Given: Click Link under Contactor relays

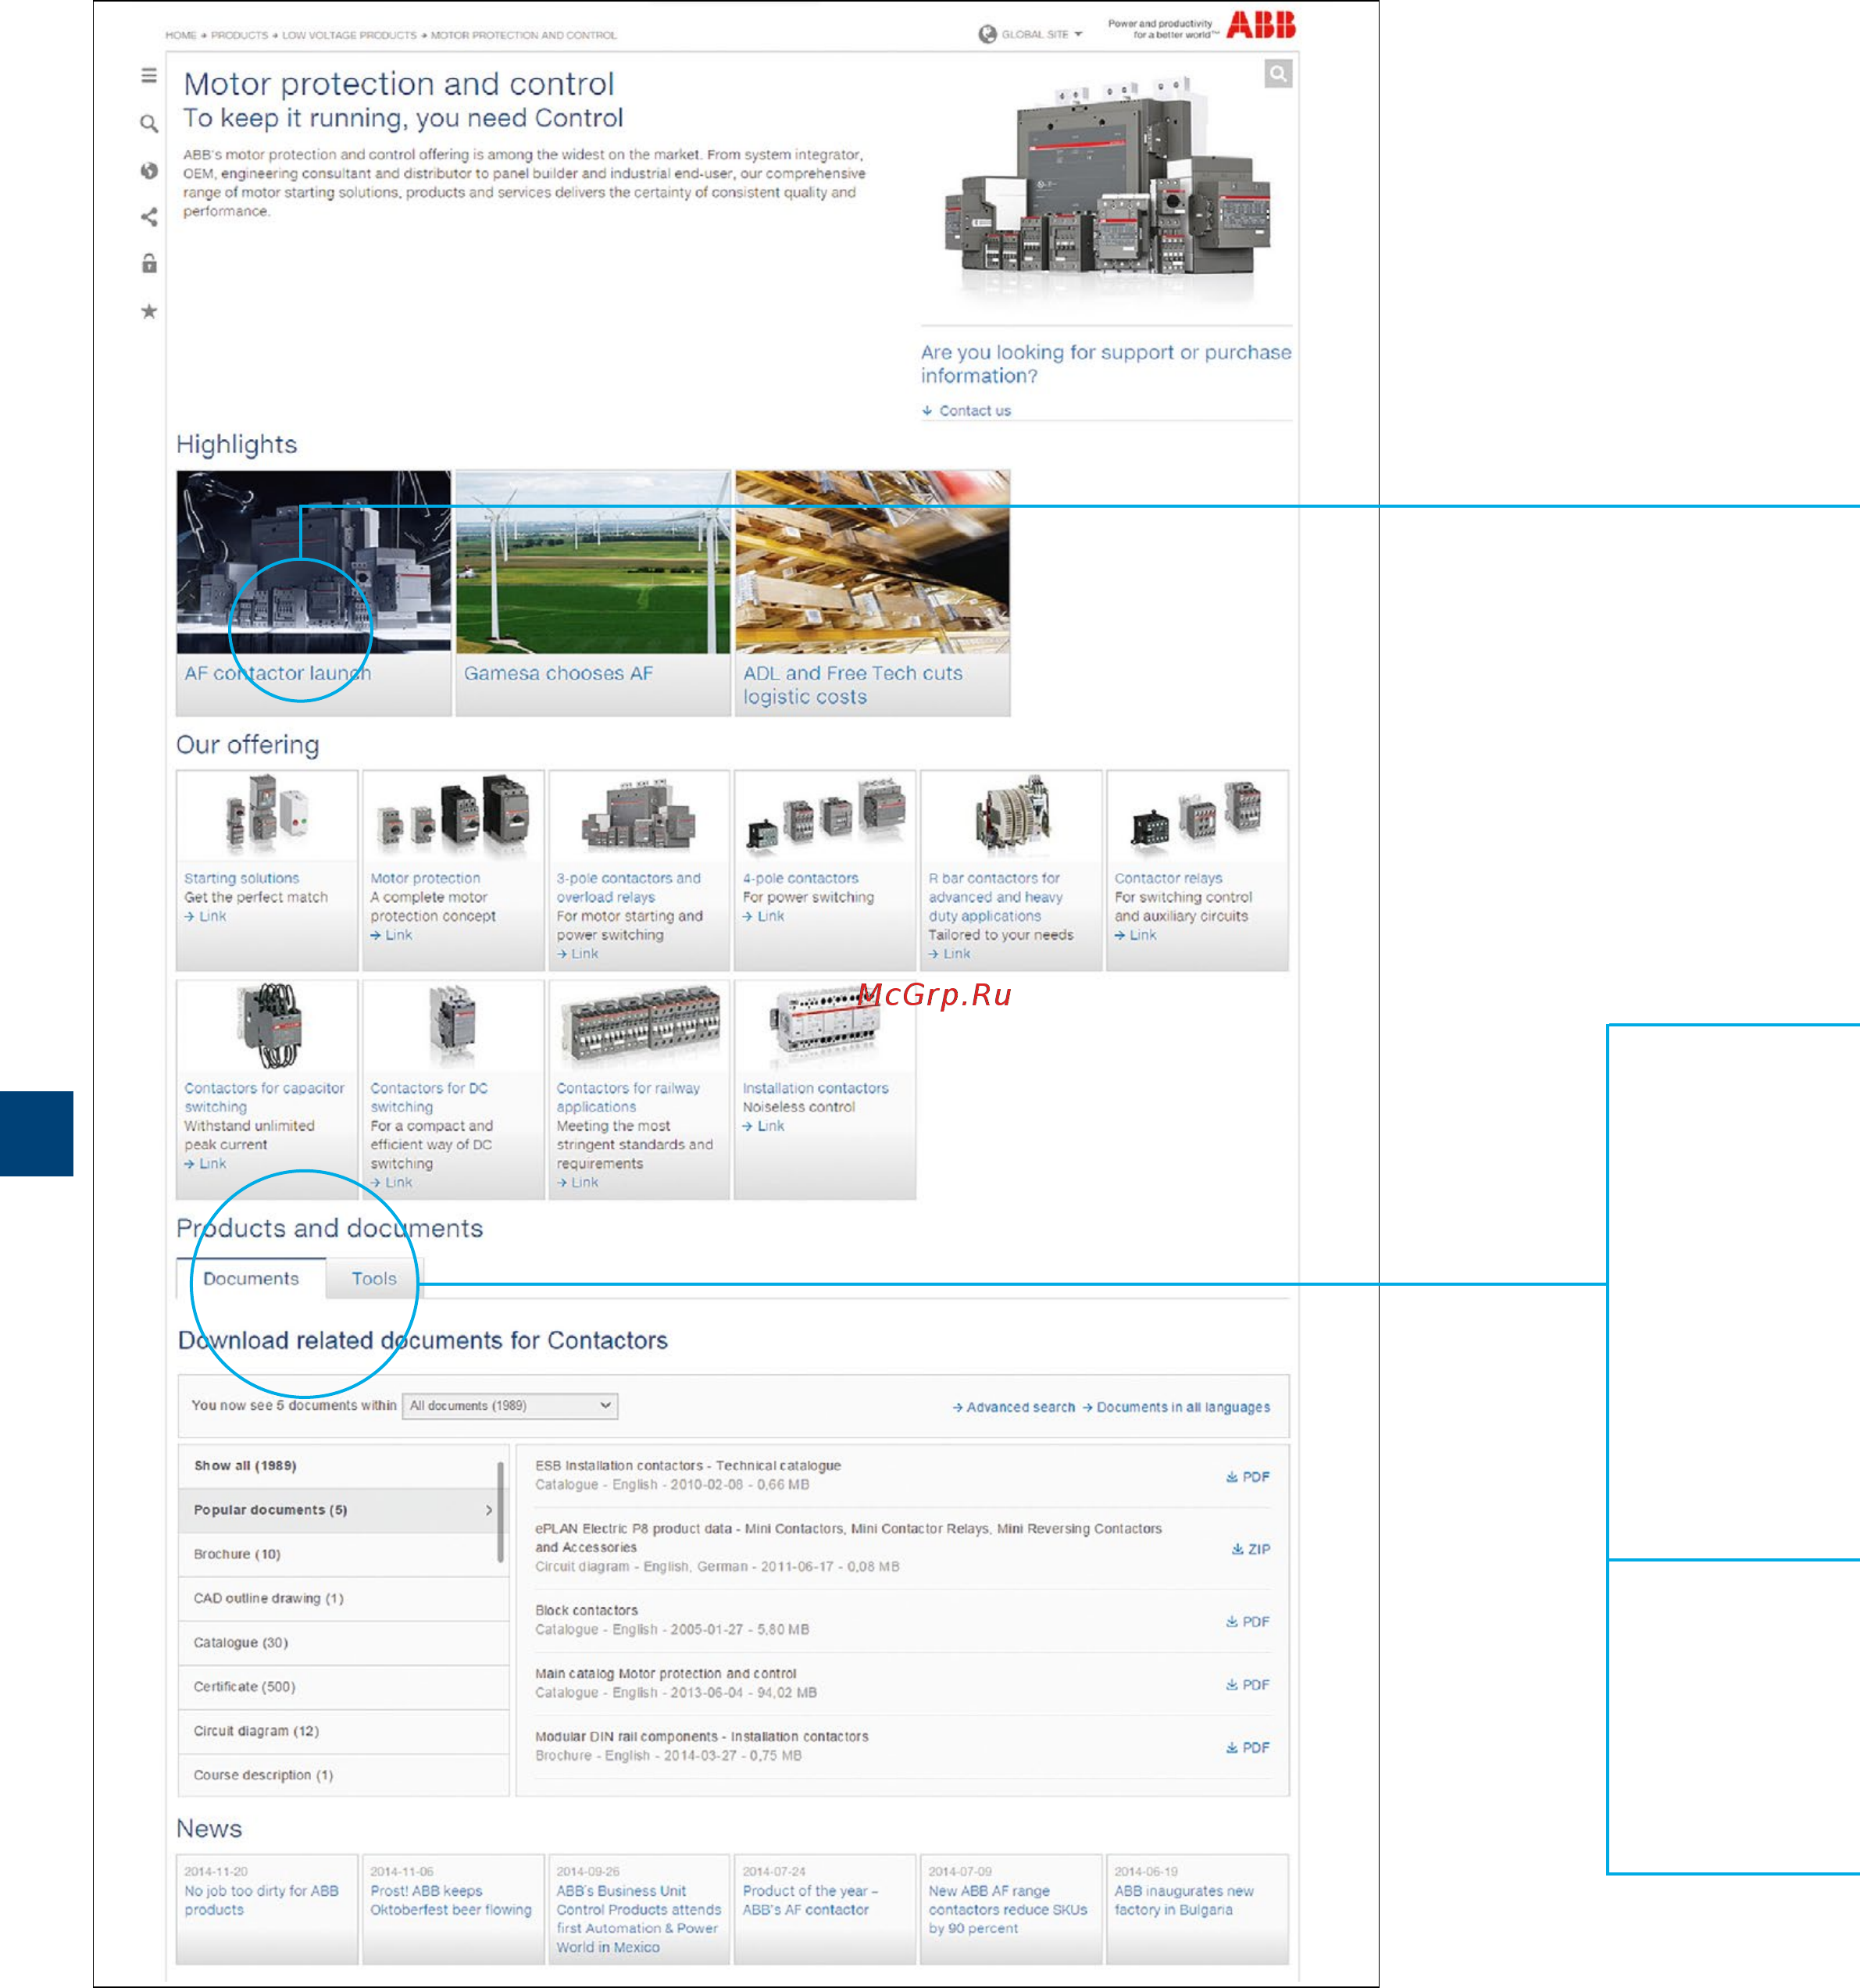Looking at the screenshot, I should click(1135, 934).
